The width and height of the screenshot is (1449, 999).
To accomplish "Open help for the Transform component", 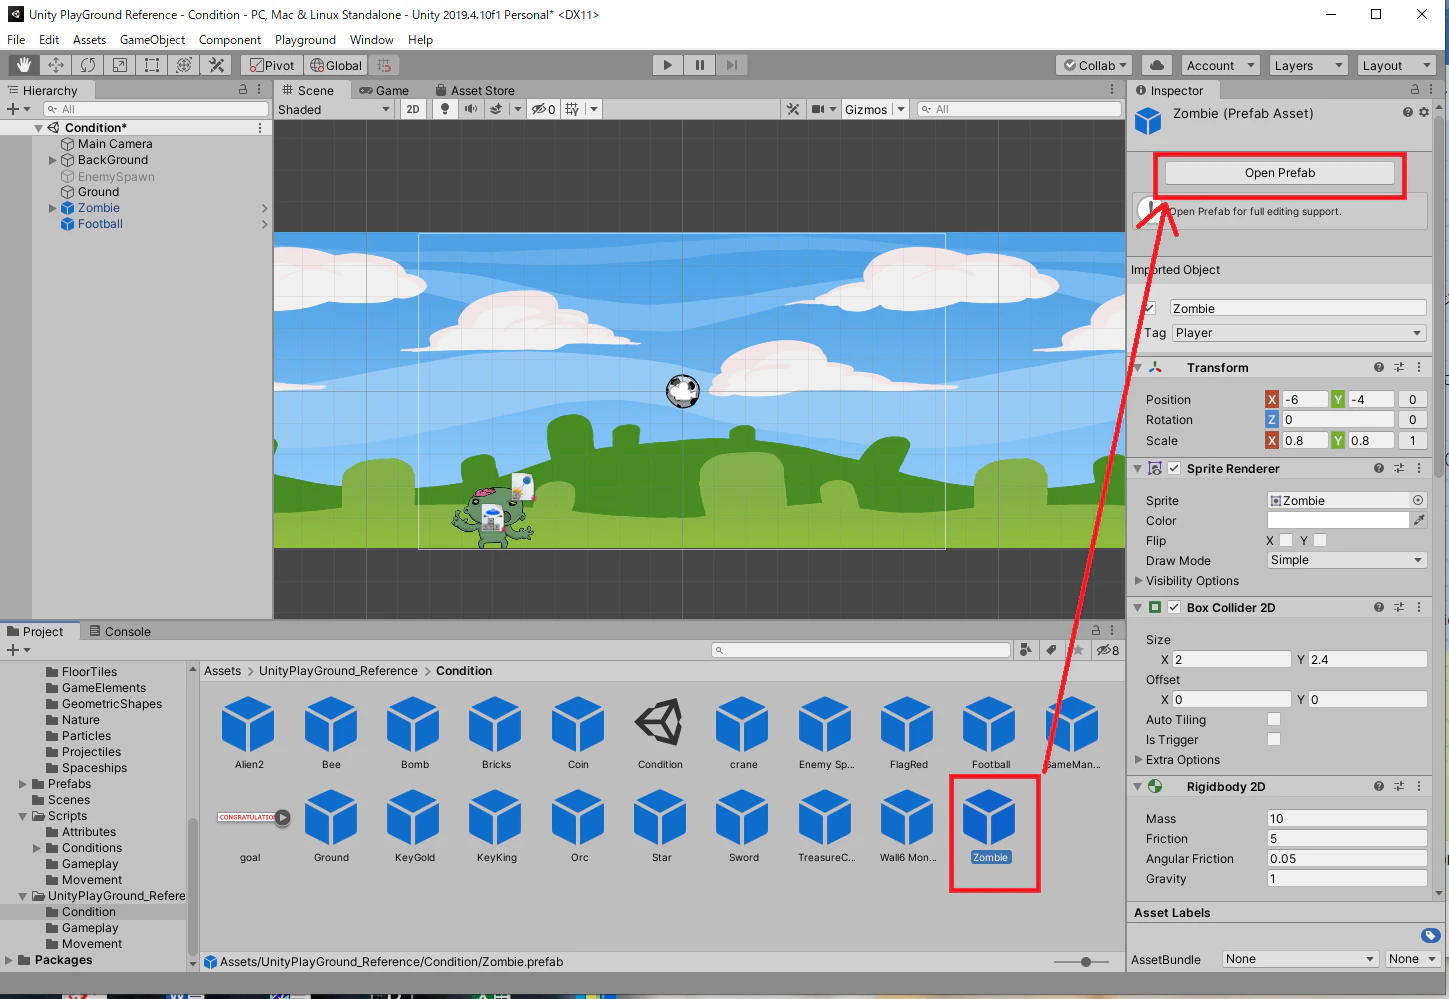I will [1379, 367].
